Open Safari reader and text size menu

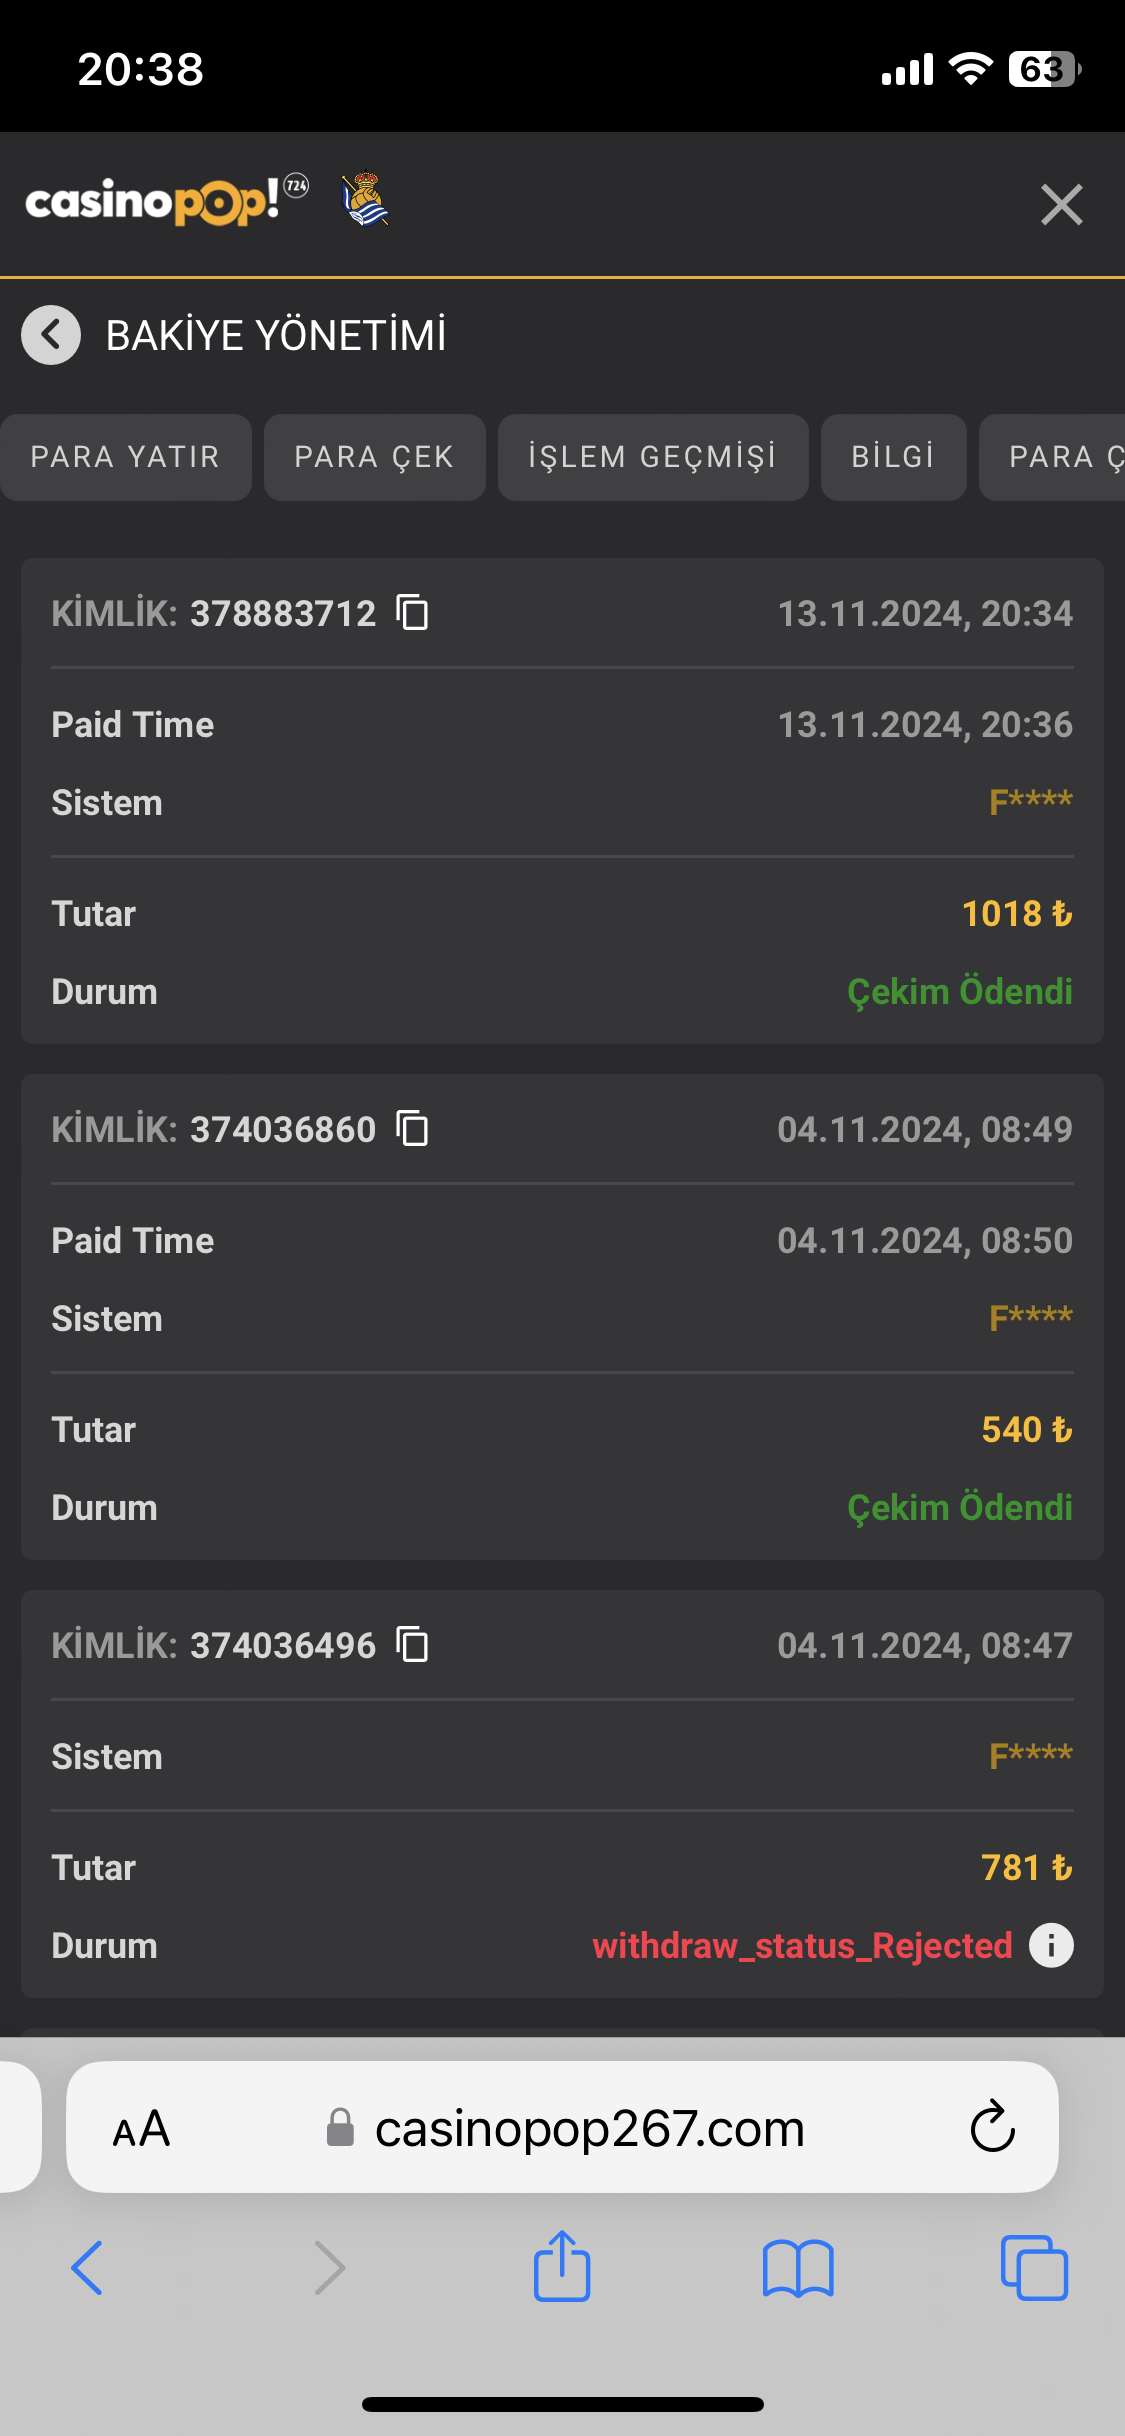pyautogui.click(x=141, y=2129)
